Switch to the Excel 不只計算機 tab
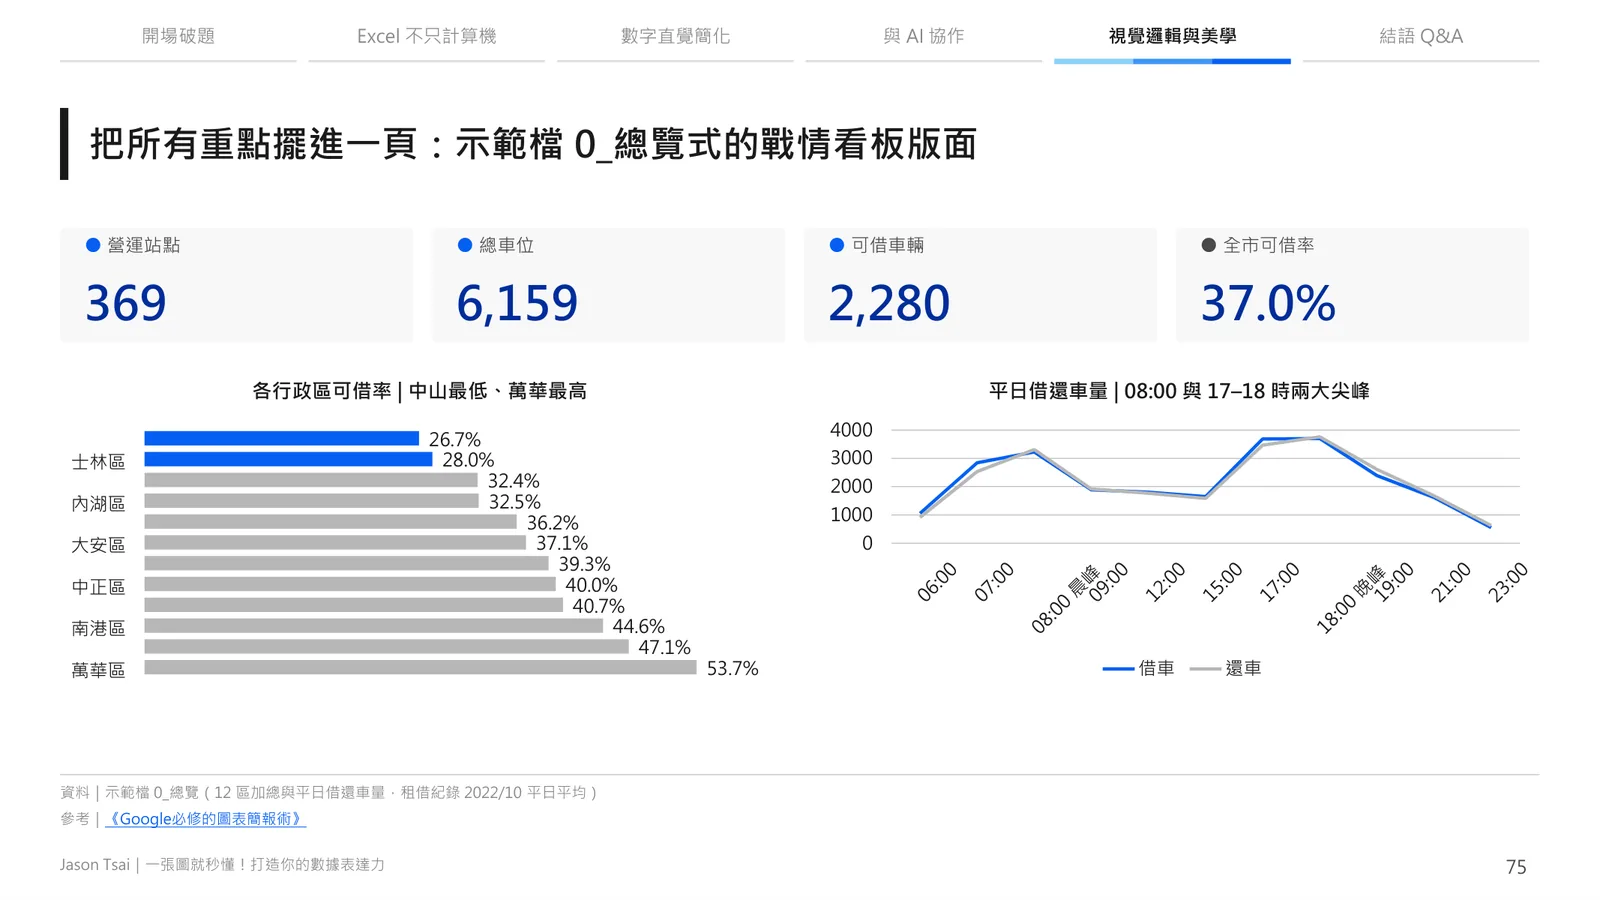The width and height of the screenshot is (1600, 900). pyautogui.click(x=427, y=36)
